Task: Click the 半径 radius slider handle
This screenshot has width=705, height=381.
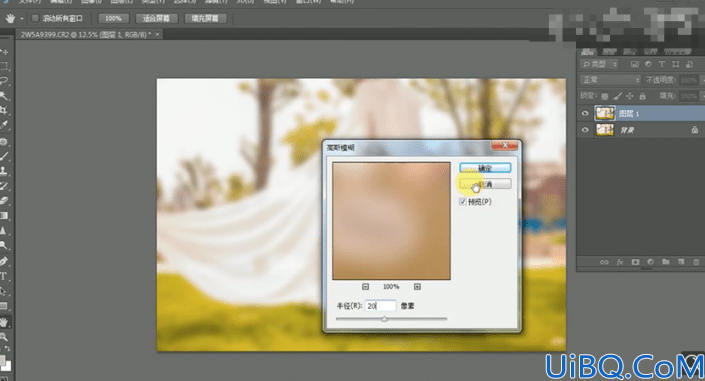Action: pyautogui.click(x=384, y=319)
